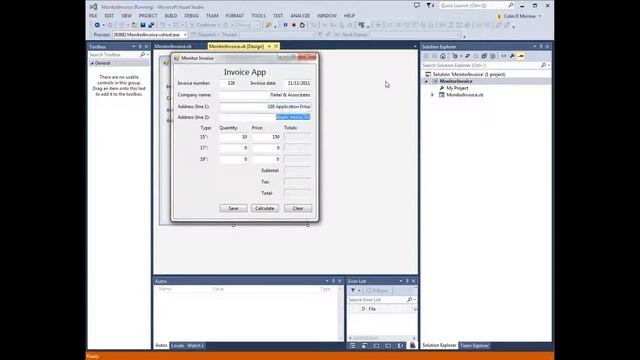The width and height of the screenshot is (640, 360).
Task: Open Autos panel window options dropdown
Action: [x=327, y=281]
